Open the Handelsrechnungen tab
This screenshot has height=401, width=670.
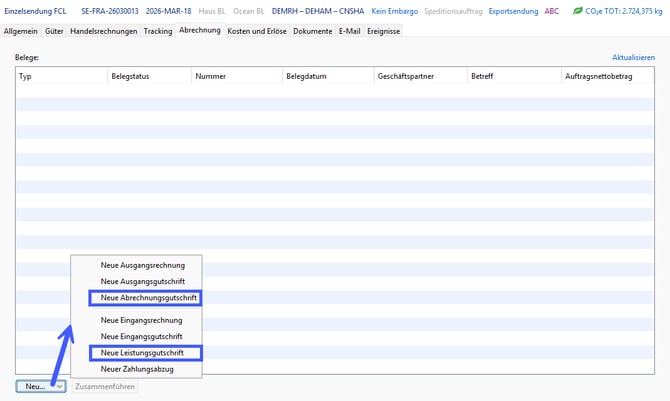click(104, 31)
